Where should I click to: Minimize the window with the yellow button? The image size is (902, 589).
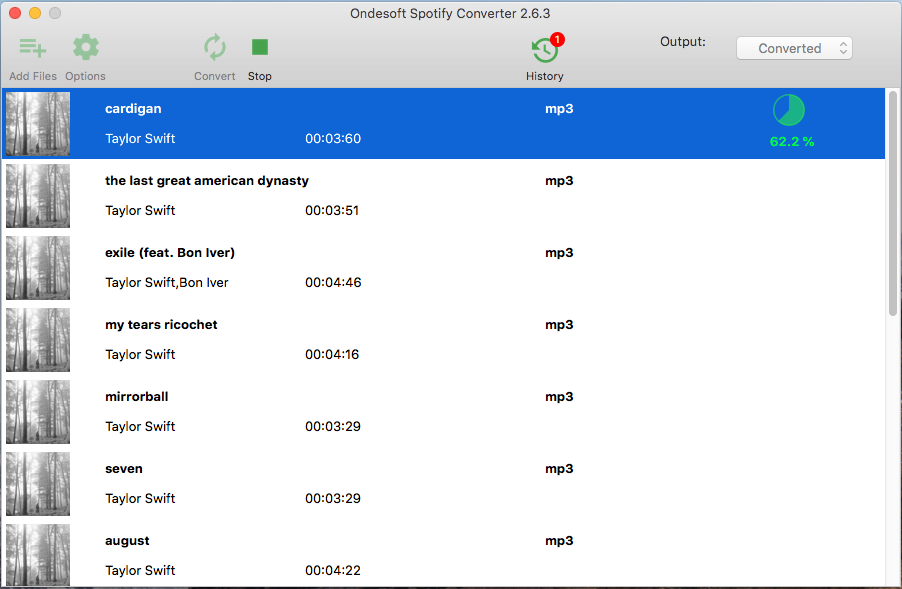35,13
